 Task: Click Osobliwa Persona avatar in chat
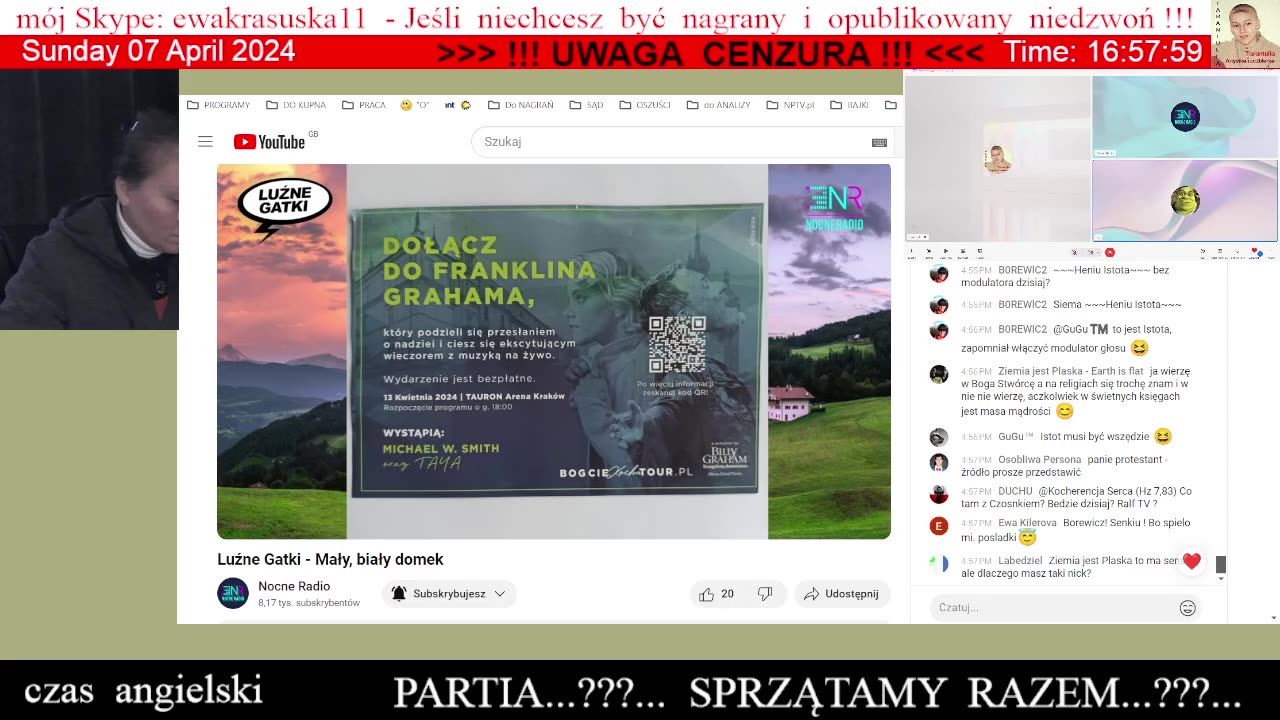[938, 462]
